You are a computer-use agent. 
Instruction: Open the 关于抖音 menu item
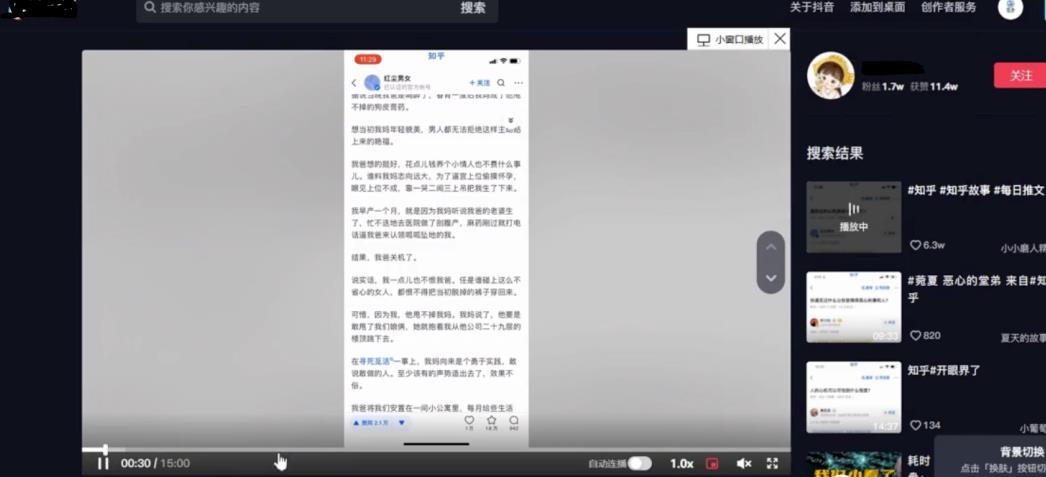(x=811, y=7)
